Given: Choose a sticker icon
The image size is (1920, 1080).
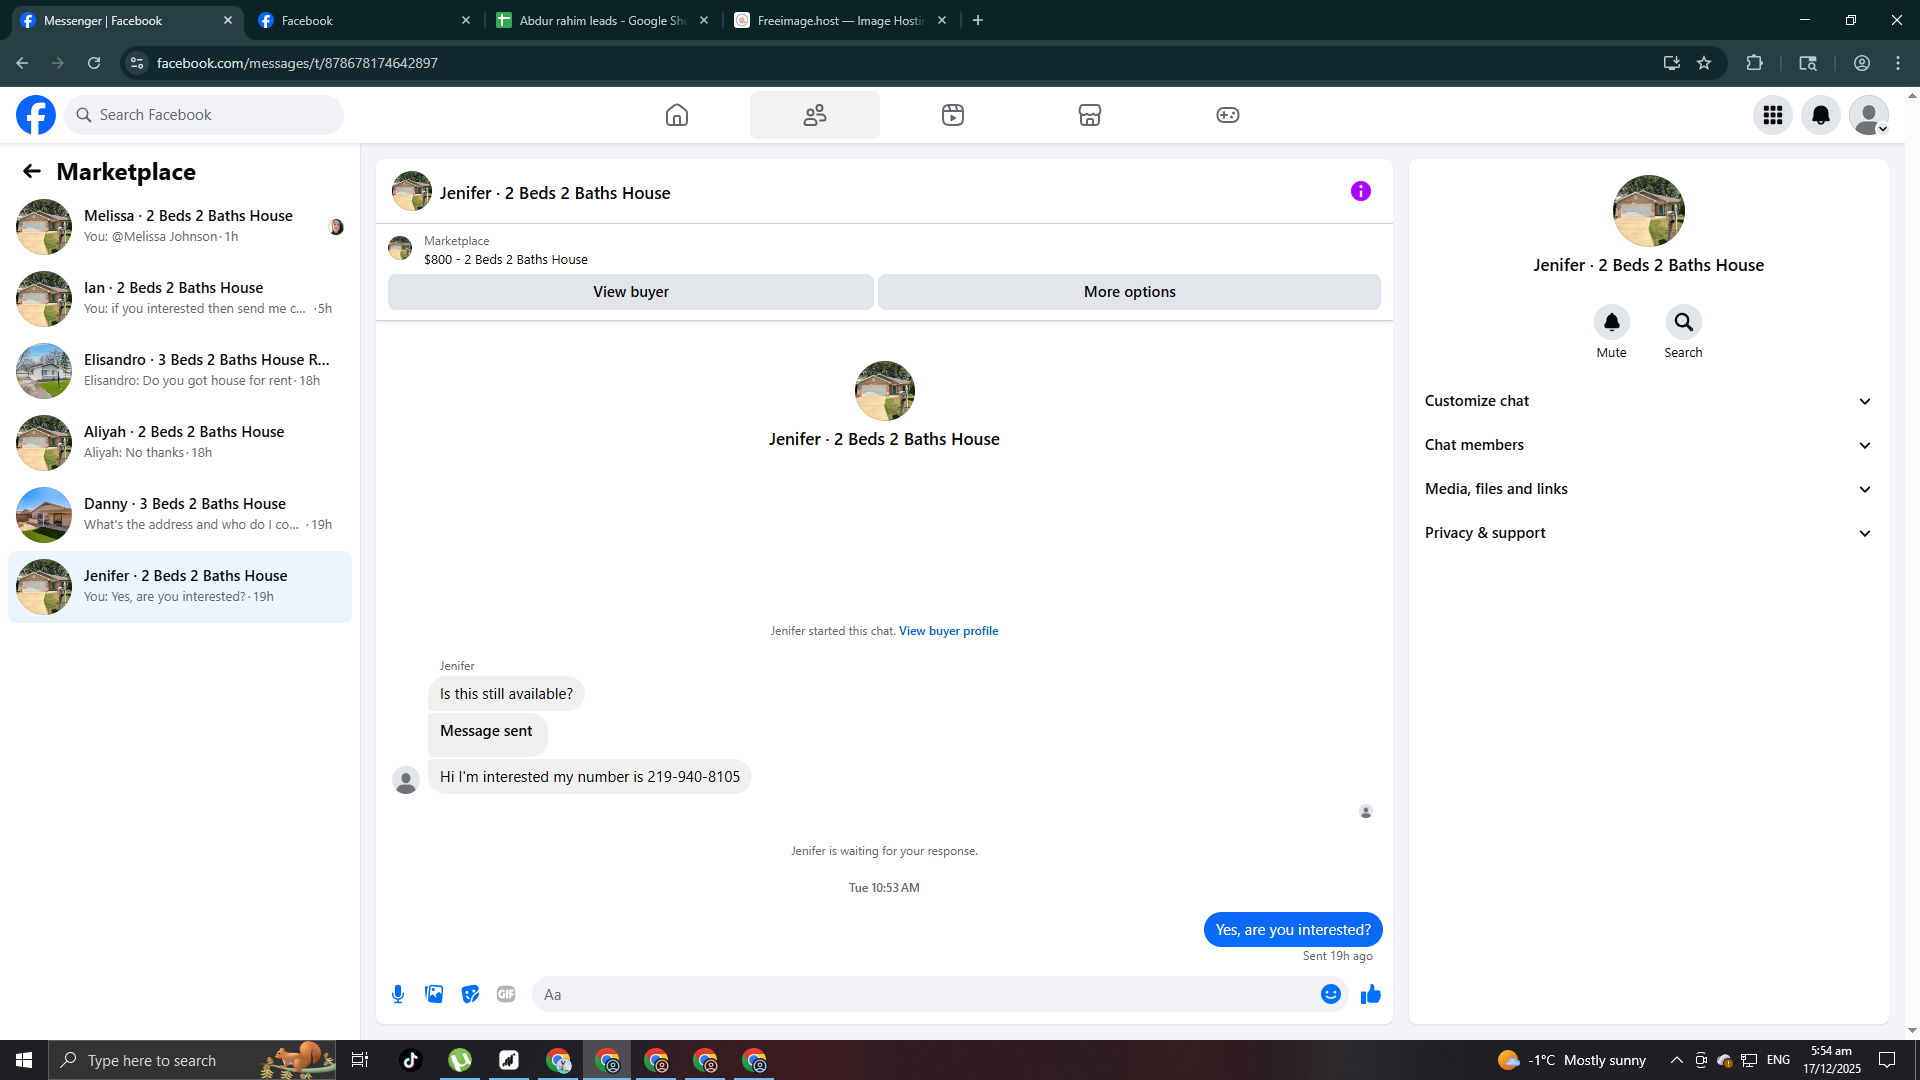Looking at the screenshot, I should (x=470, y=994).
